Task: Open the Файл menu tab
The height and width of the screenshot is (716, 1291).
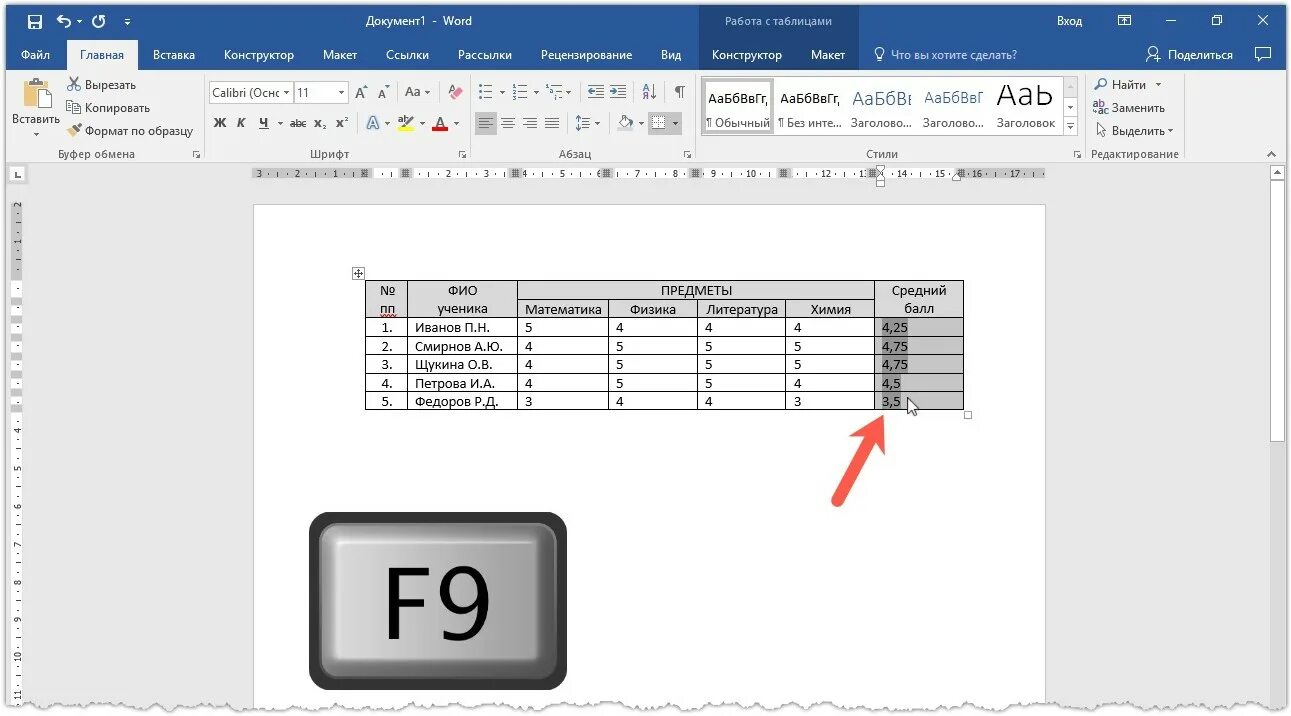Action: (35, 55)
